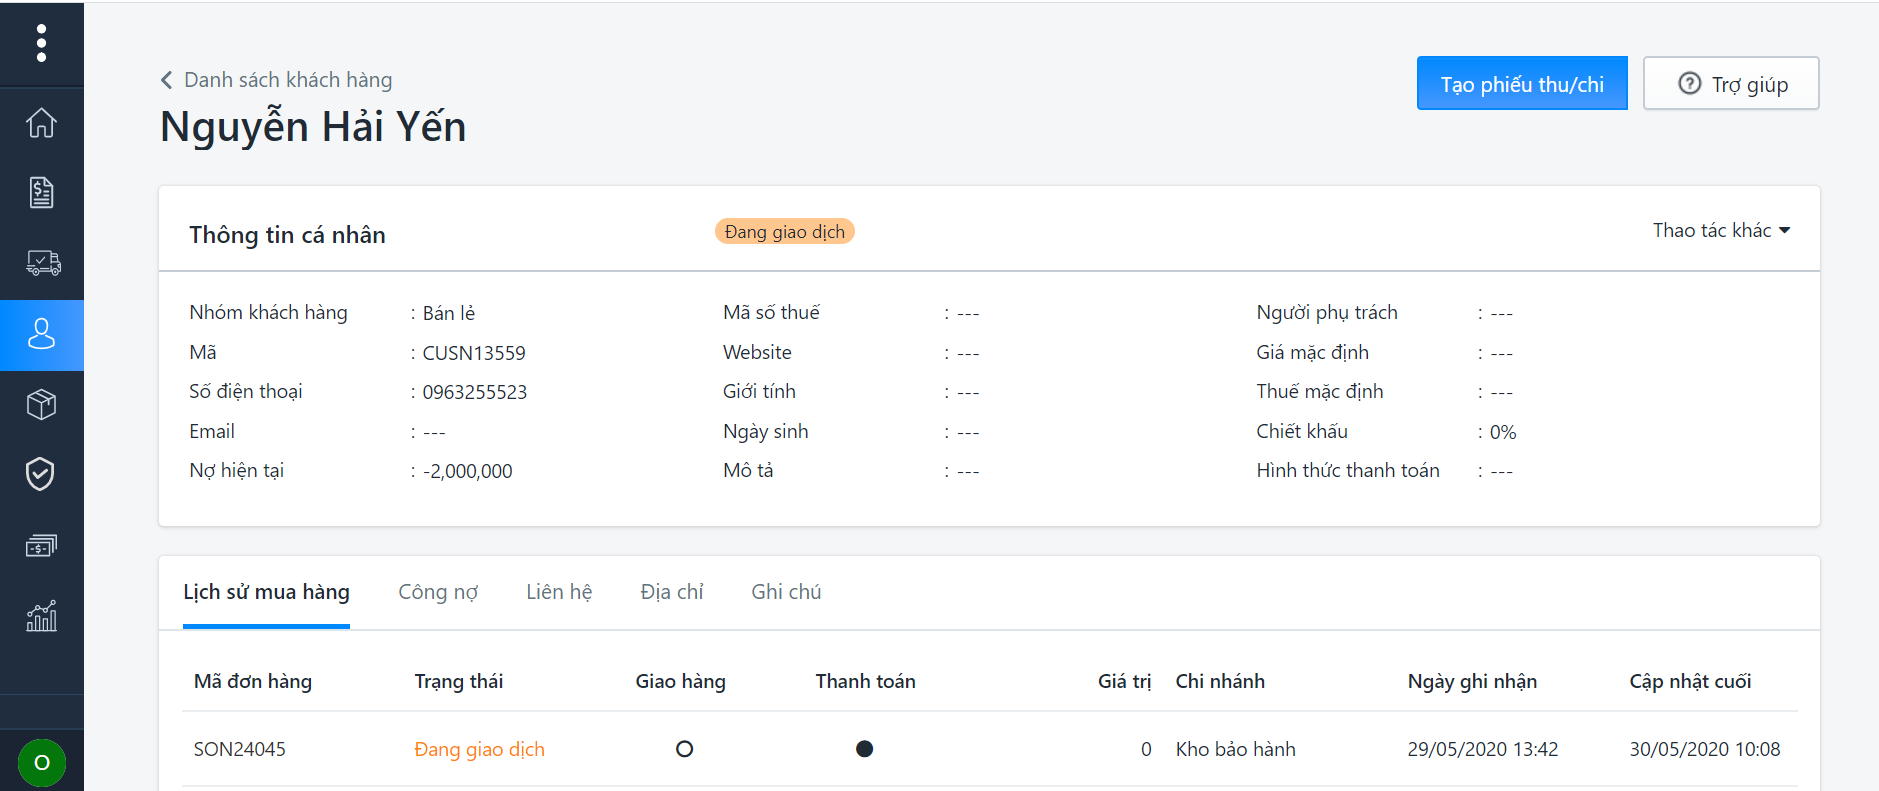Open Trợ giúp help button
The image size is (1879, 791).
(1731, 84)
